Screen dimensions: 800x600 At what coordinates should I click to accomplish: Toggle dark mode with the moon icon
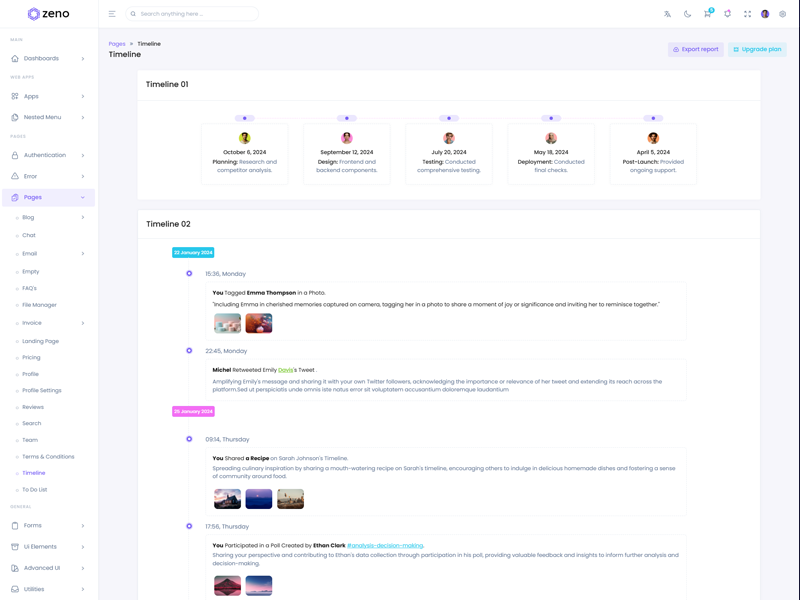point(687,14)
